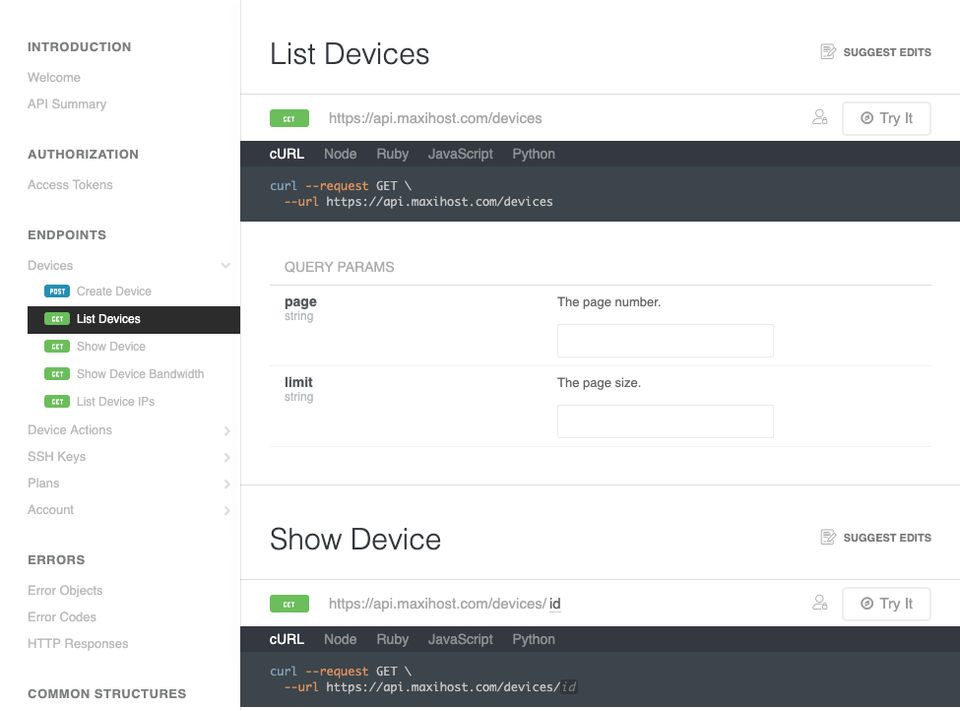This screenshot has height=711, width=960.
Task: Click Try It button for Show Device
Action: pos(887,604)
